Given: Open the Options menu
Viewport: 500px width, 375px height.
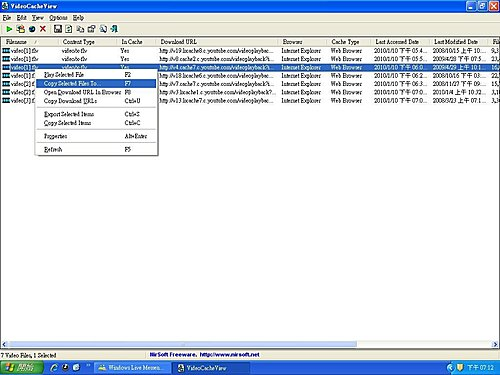Looking at the screenshot, I should (x=58, y=18).
